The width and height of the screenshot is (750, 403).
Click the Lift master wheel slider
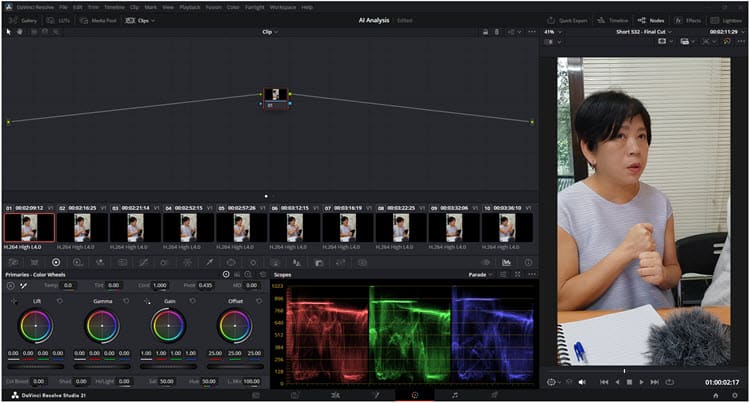click(35, 367)
